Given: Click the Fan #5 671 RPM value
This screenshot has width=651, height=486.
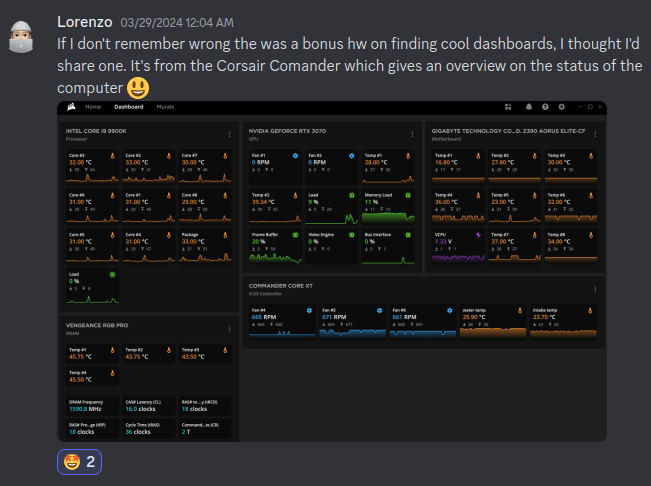Looking at the screenshot, I should point(334,317).
